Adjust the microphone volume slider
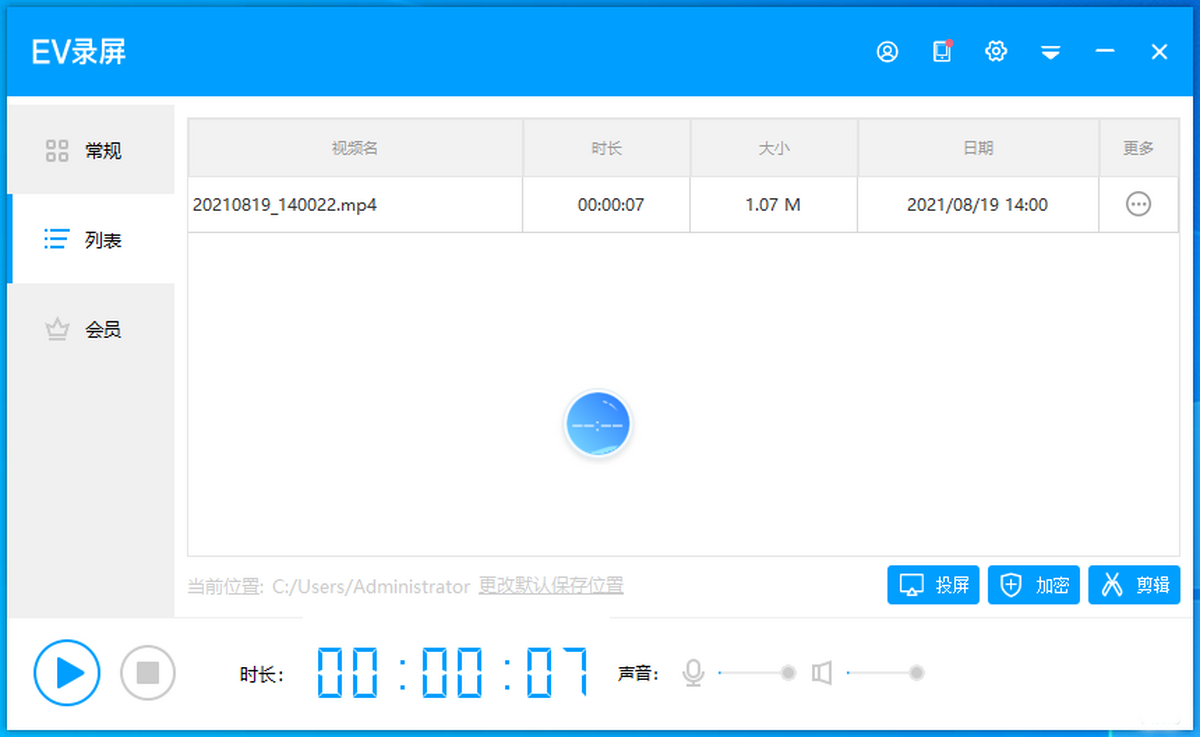The image size is (1200, 737). pyautogui.click(x=757, y=673)
